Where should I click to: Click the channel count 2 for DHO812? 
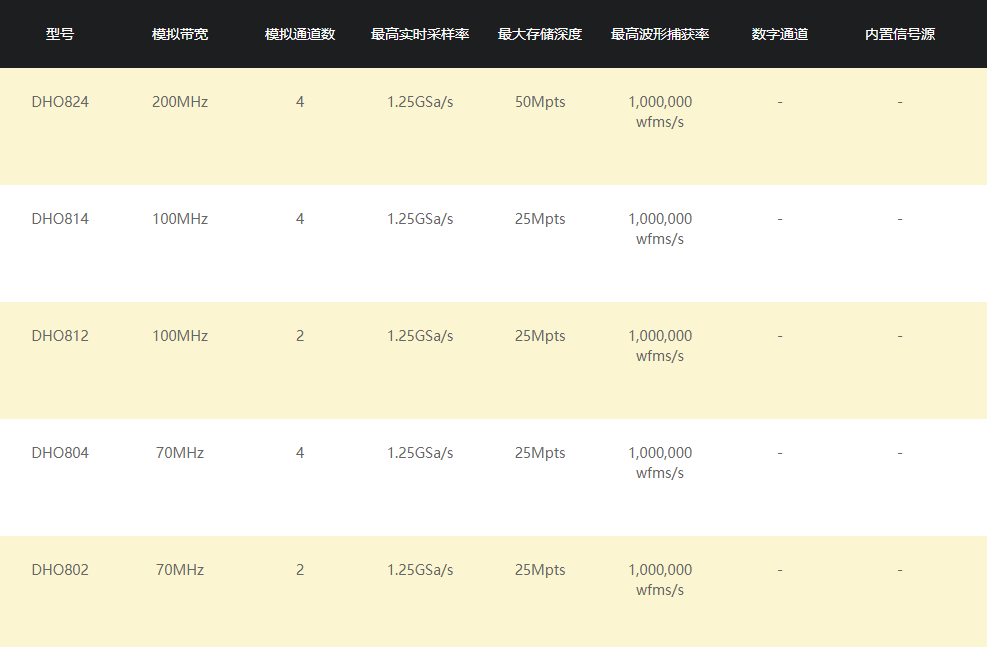pos(300,336)
